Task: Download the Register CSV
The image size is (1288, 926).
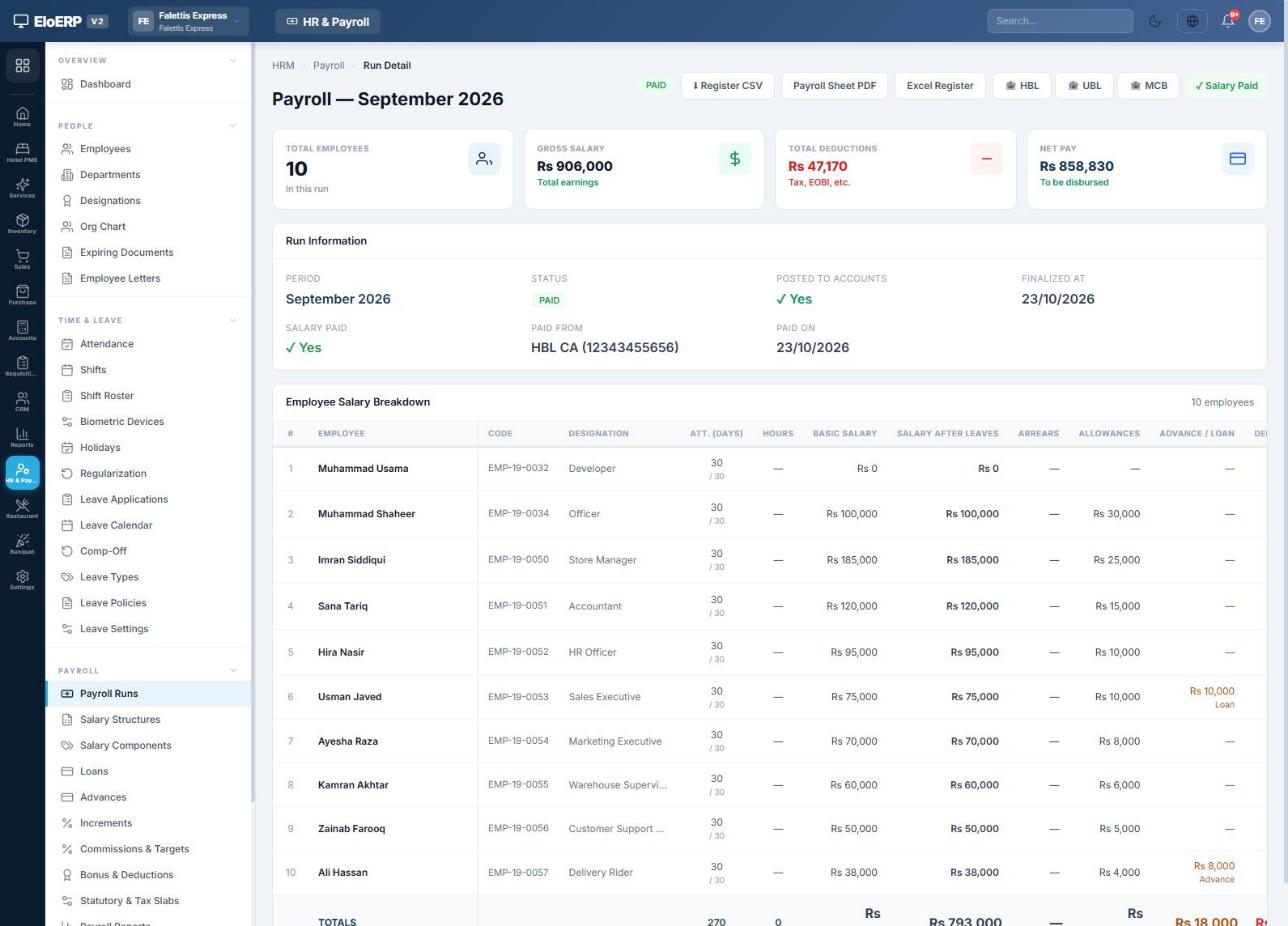Action: (x=728, y=86)
